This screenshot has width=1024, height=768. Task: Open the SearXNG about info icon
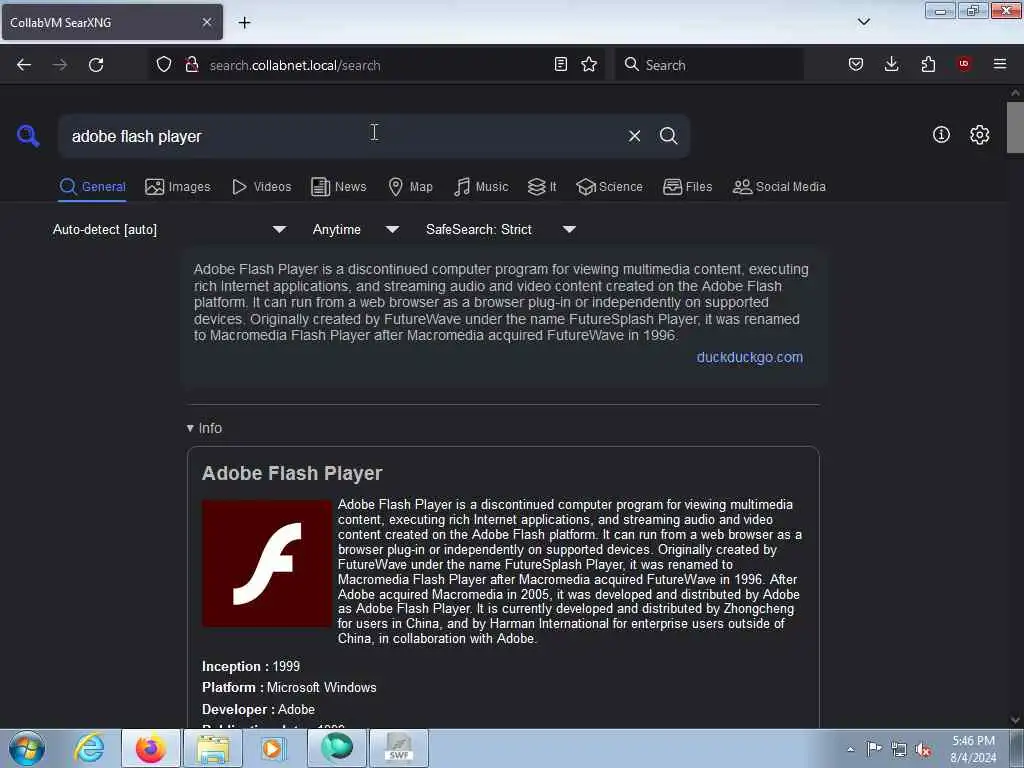click(x=941, y=135)
